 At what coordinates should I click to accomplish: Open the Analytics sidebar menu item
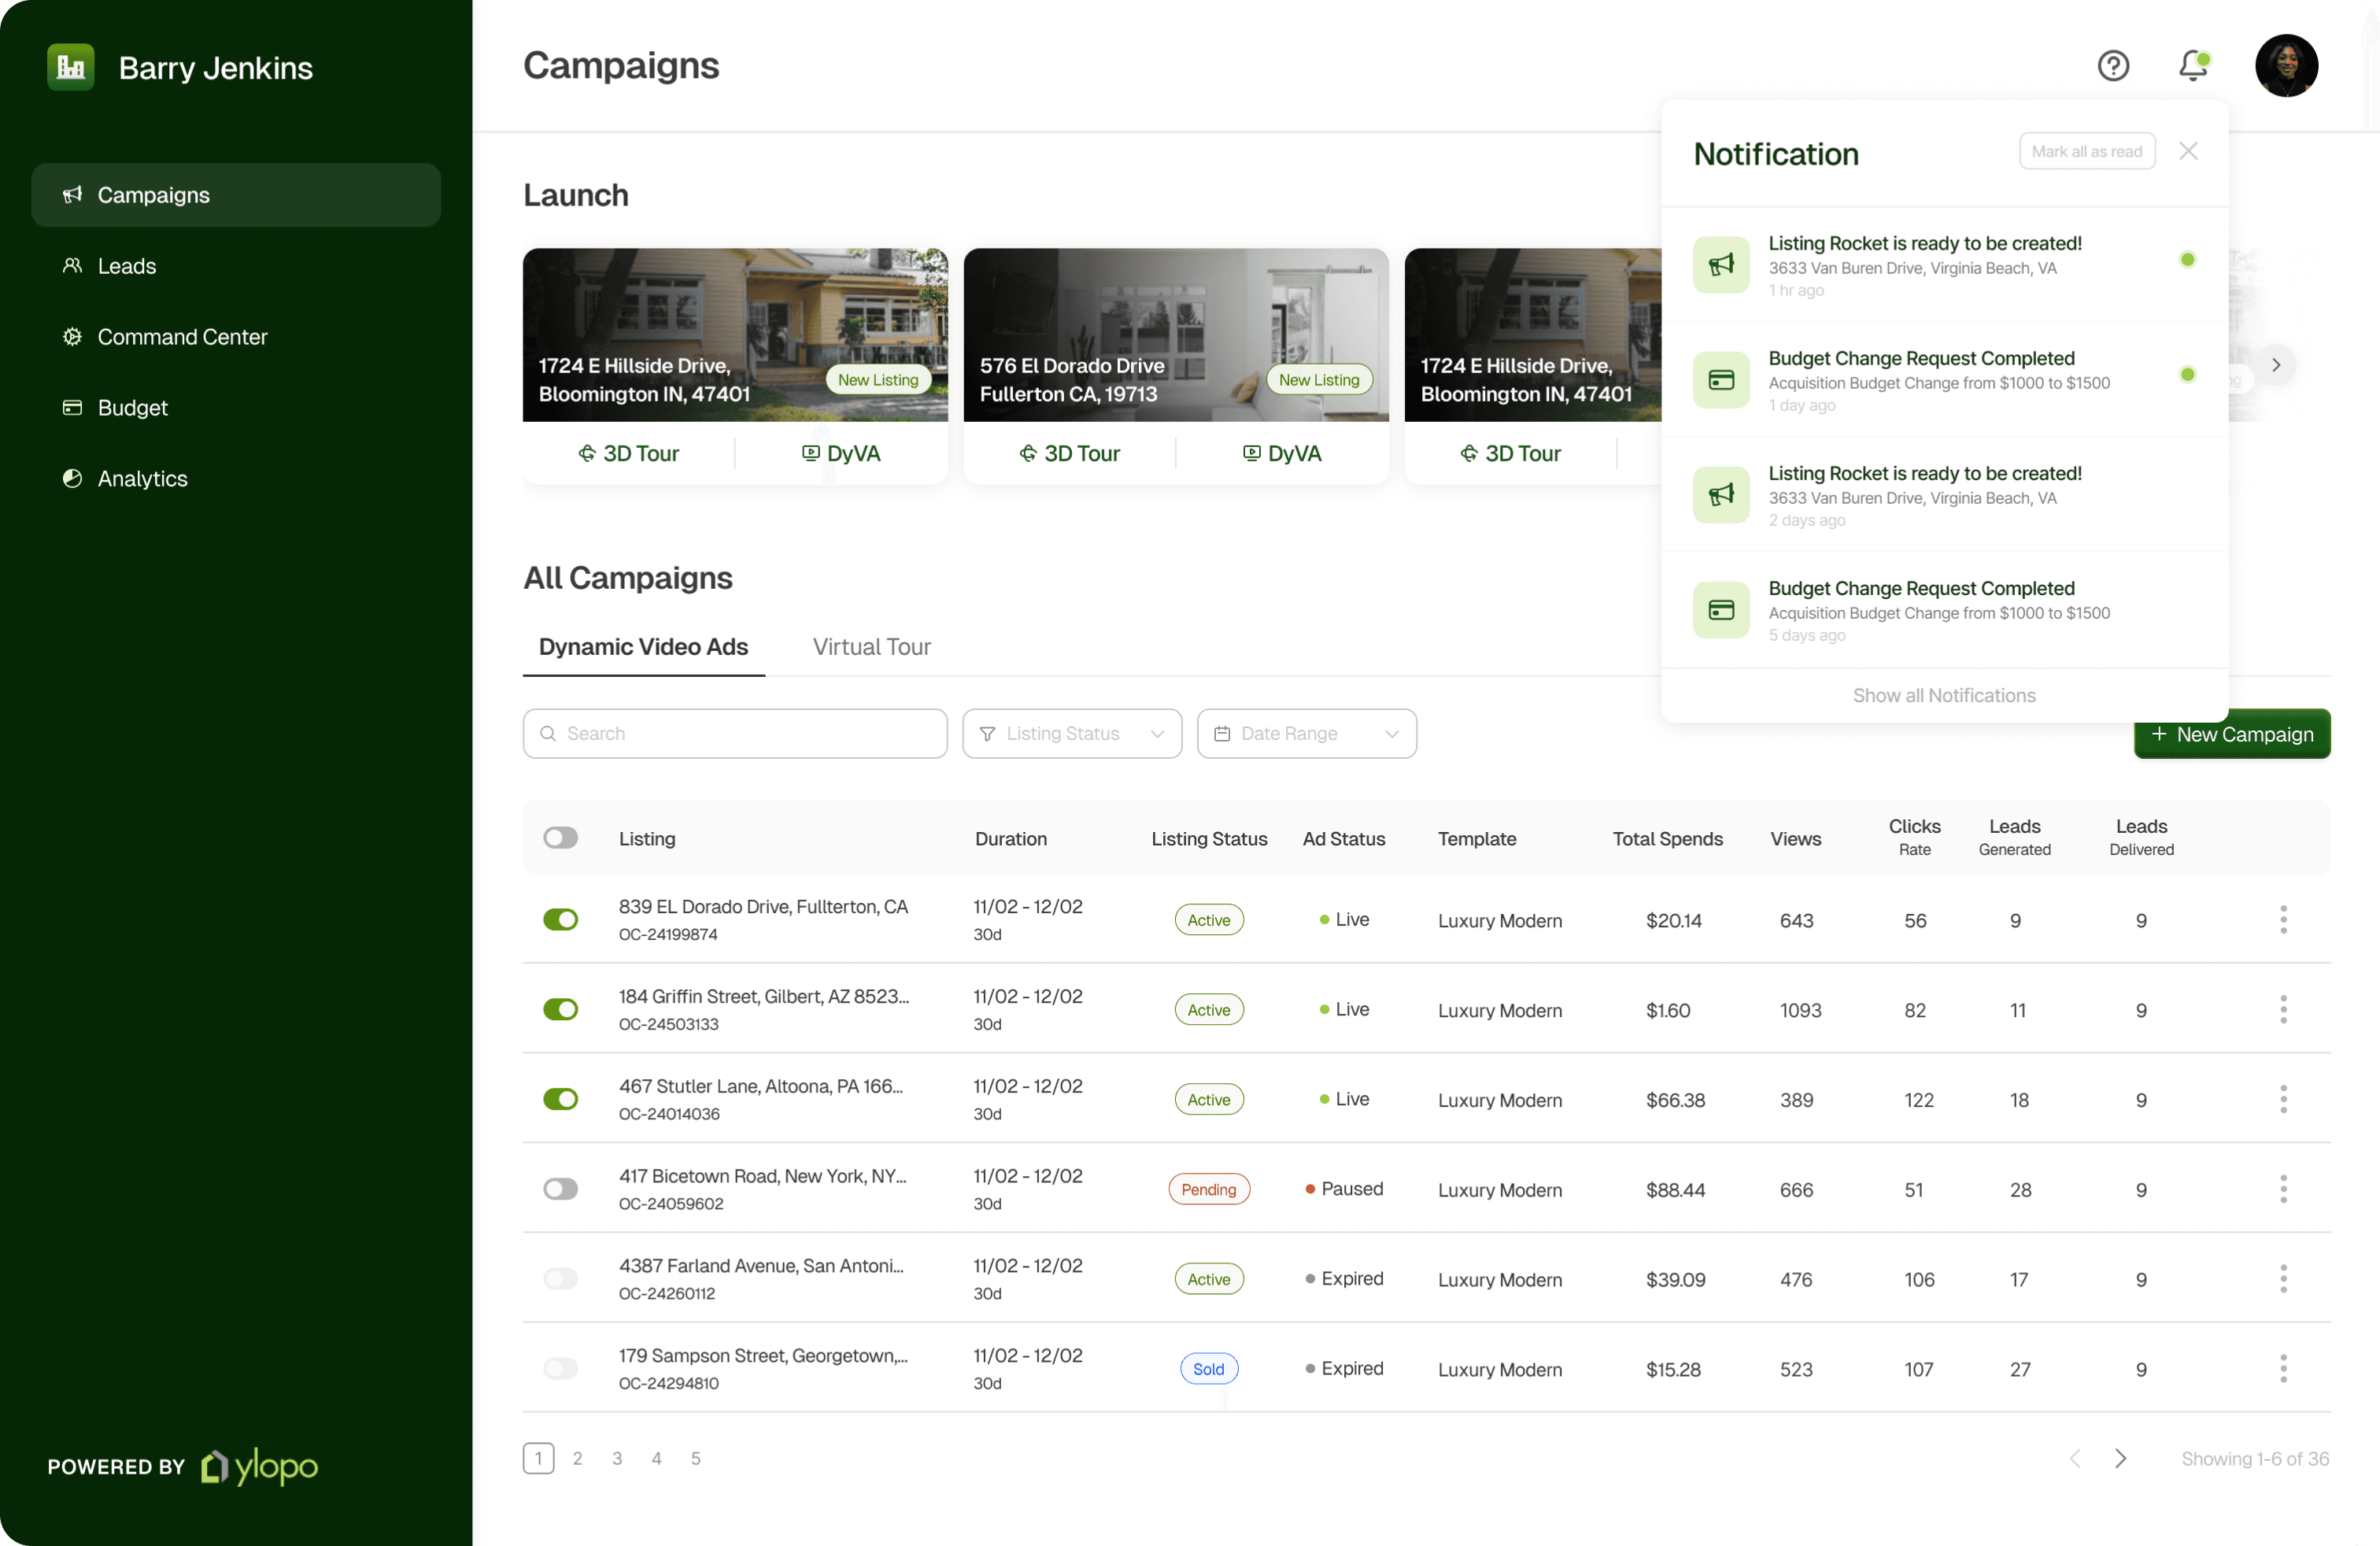click(x=142, y=478)
